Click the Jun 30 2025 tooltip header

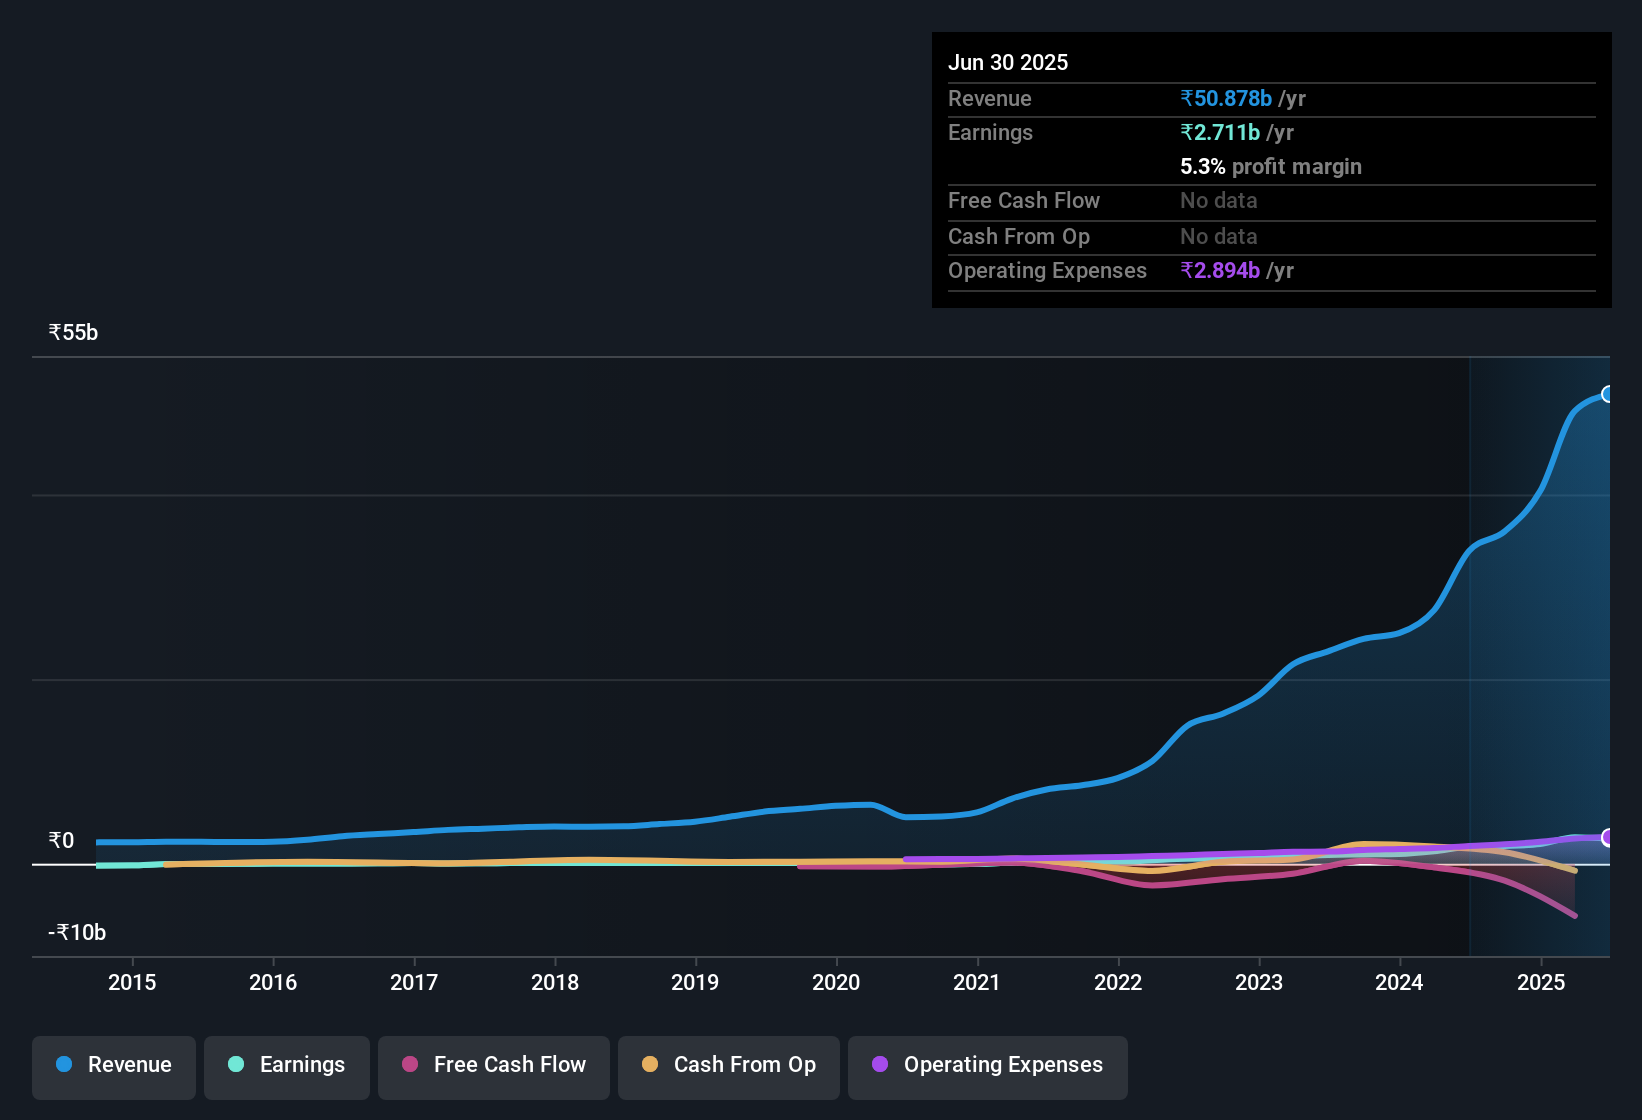point(1008,62)
